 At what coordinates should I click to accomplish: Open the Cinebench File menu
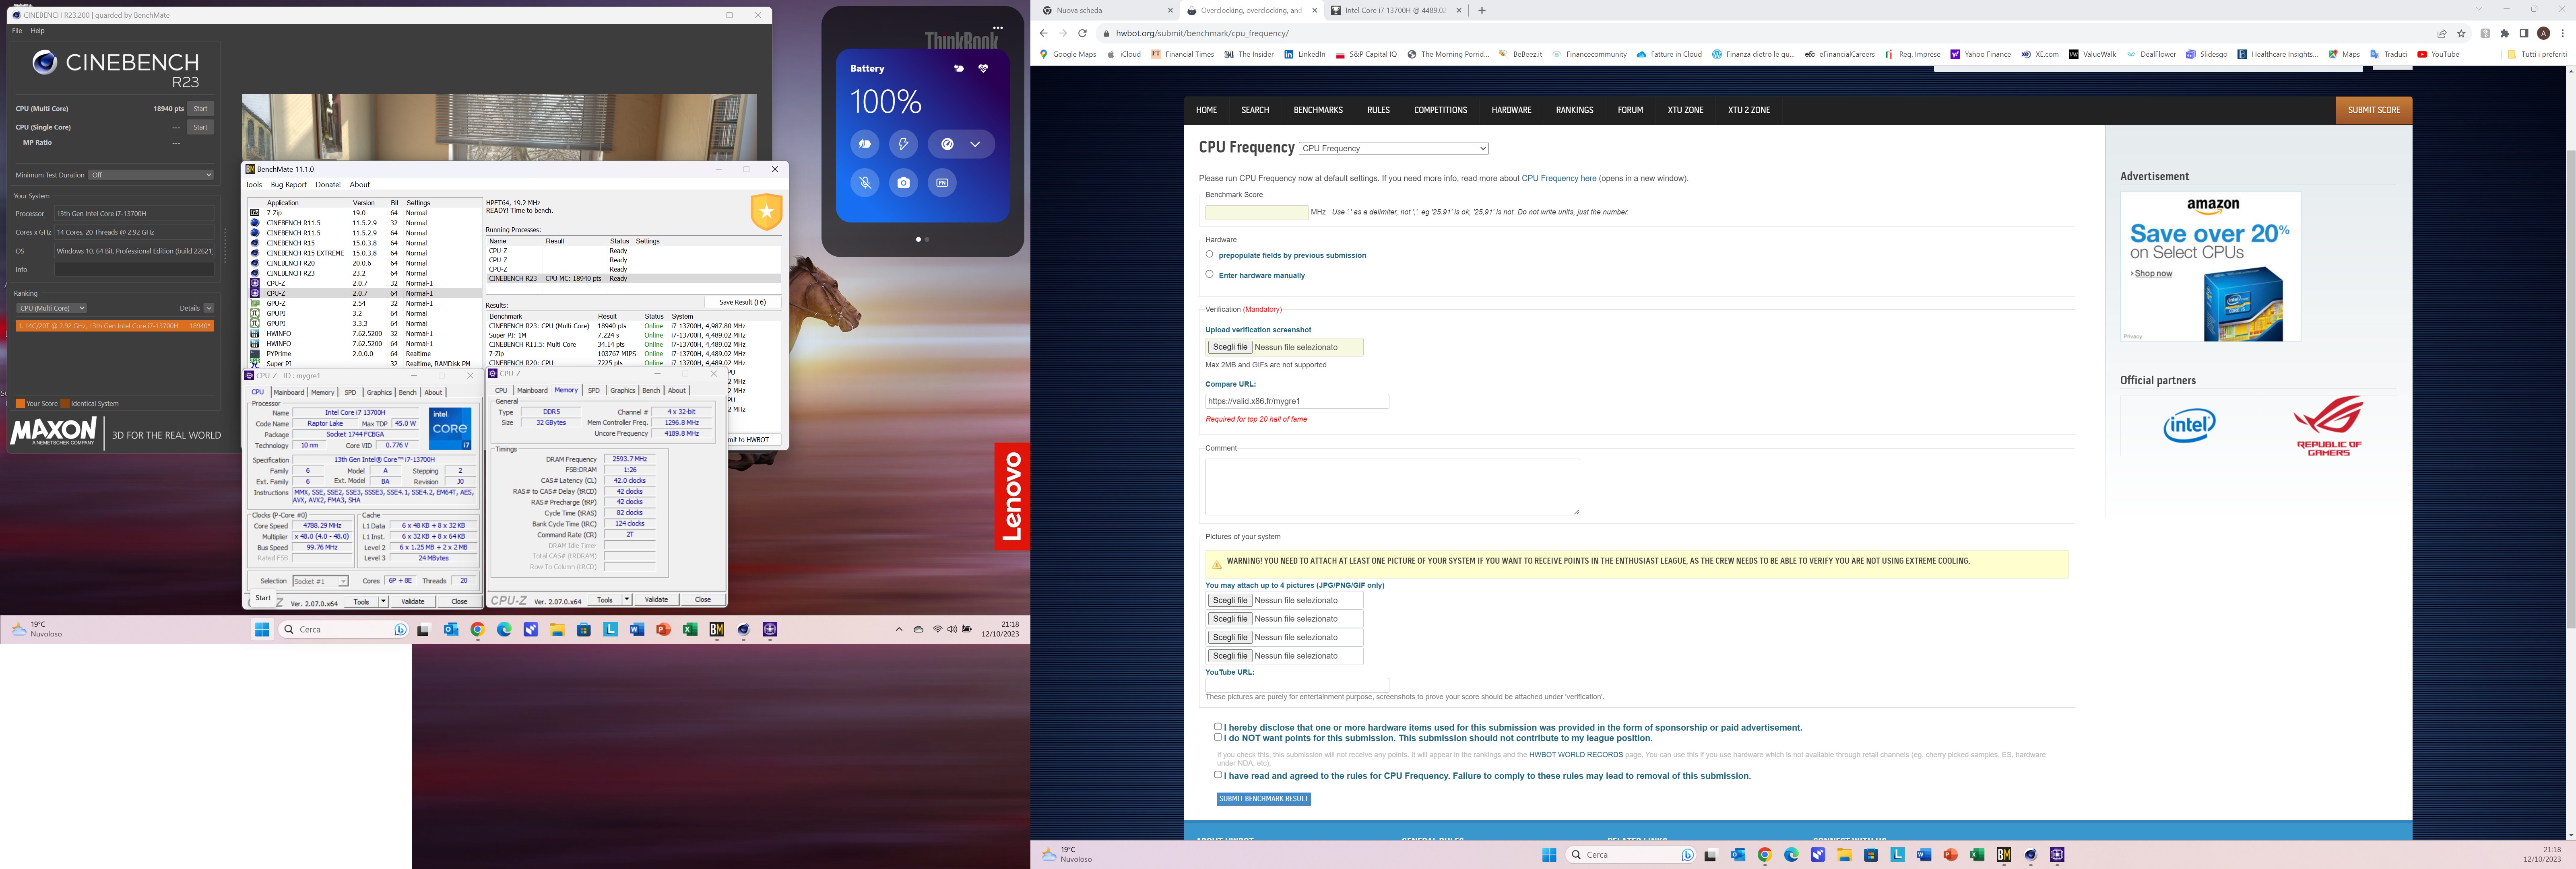coord(16,31)
